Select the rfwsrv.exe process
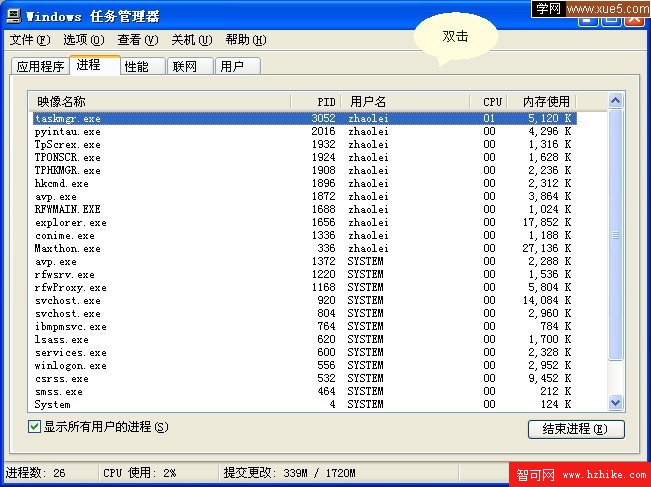The width and height of the screenshot is (651, 487). click(305, 274)
